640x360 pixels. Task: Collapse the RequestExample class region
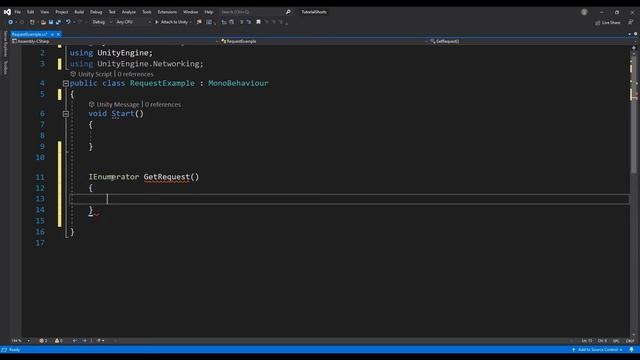coord(66,83)
